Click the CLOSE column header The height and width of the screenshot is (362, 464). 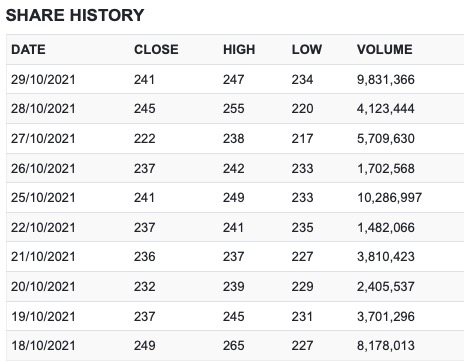pos(156,50)
